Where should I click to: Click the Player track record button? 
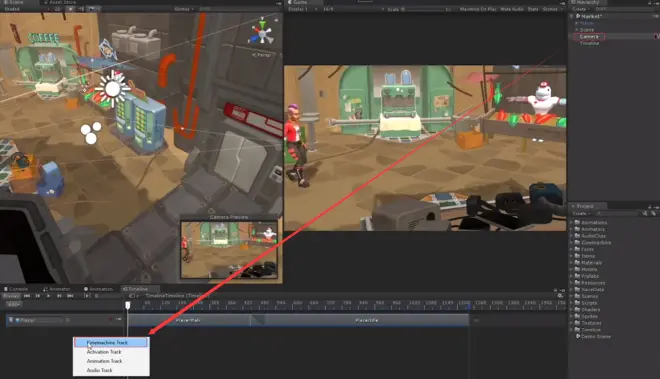[111, 320]
